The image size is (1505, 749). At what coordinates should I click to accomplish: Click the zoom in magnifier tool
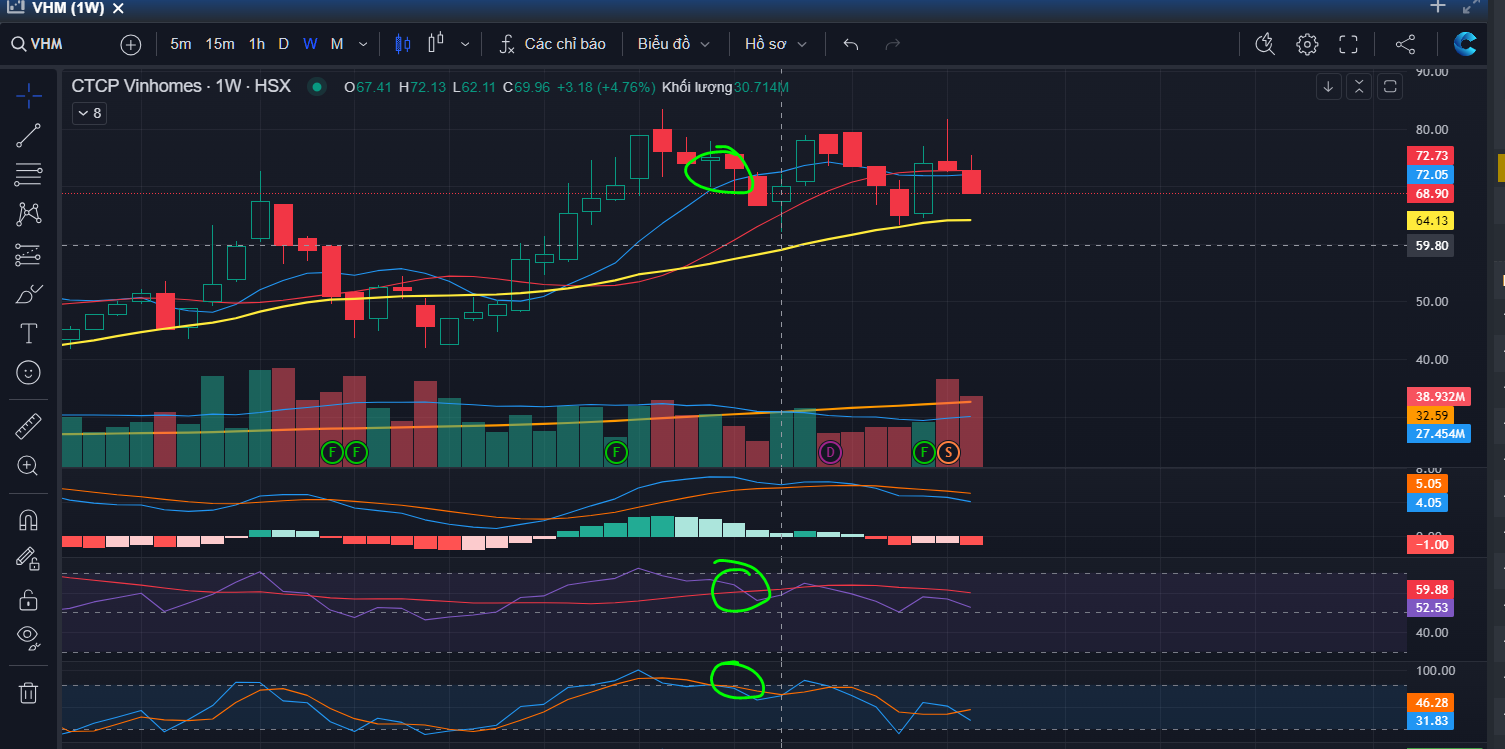(x=28, y=466)
